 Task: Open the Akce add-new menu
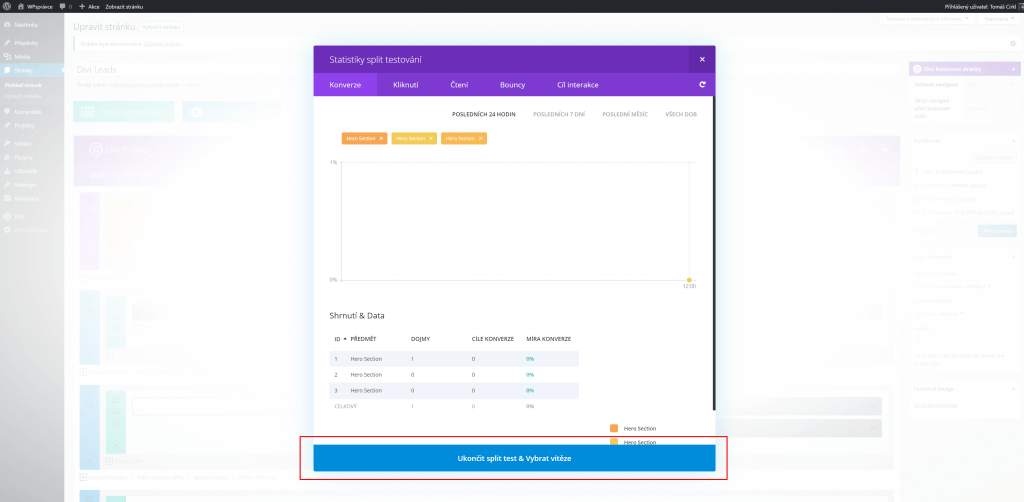pyautogui.click(x=89, y=6)
